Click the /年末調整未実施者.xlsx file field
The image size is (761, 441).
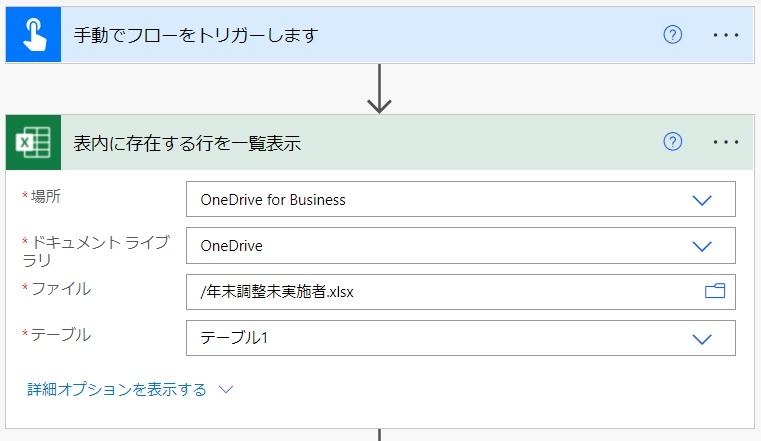click(461, 292)
